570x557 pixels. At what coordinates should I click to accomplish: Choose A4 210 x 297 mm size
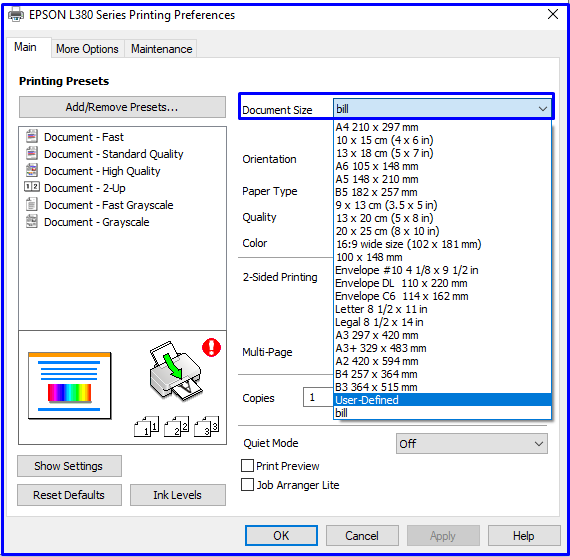click(442, 127)
